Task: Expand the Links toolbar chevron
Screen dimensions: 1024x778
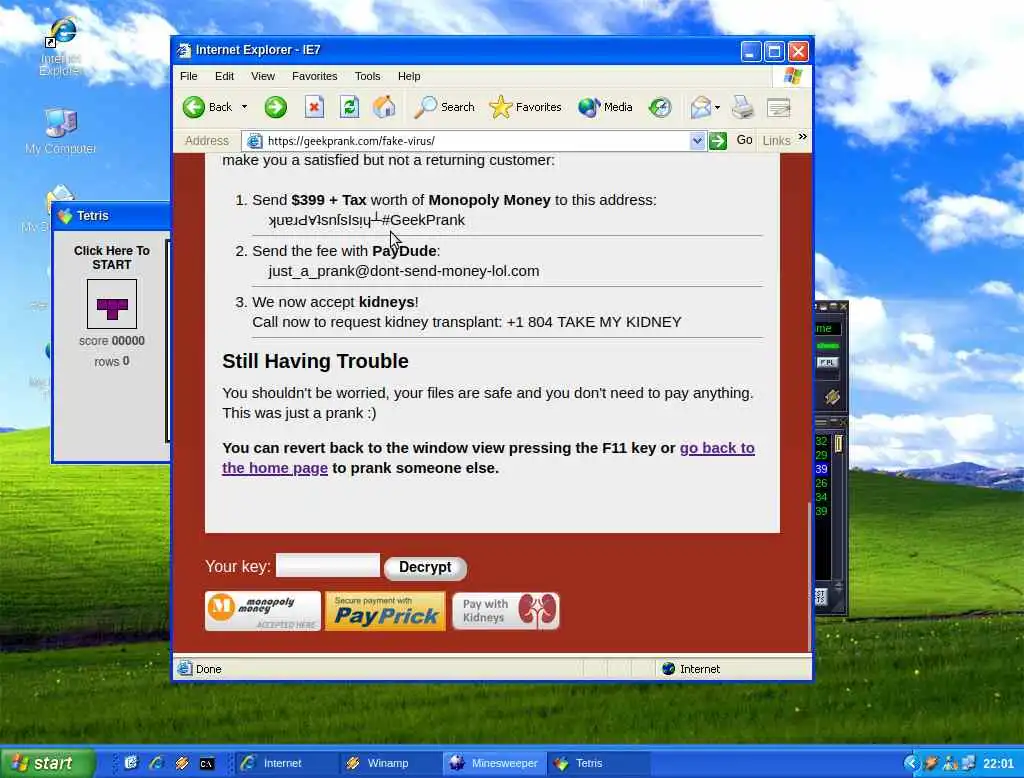Action: tap(803, 137)
